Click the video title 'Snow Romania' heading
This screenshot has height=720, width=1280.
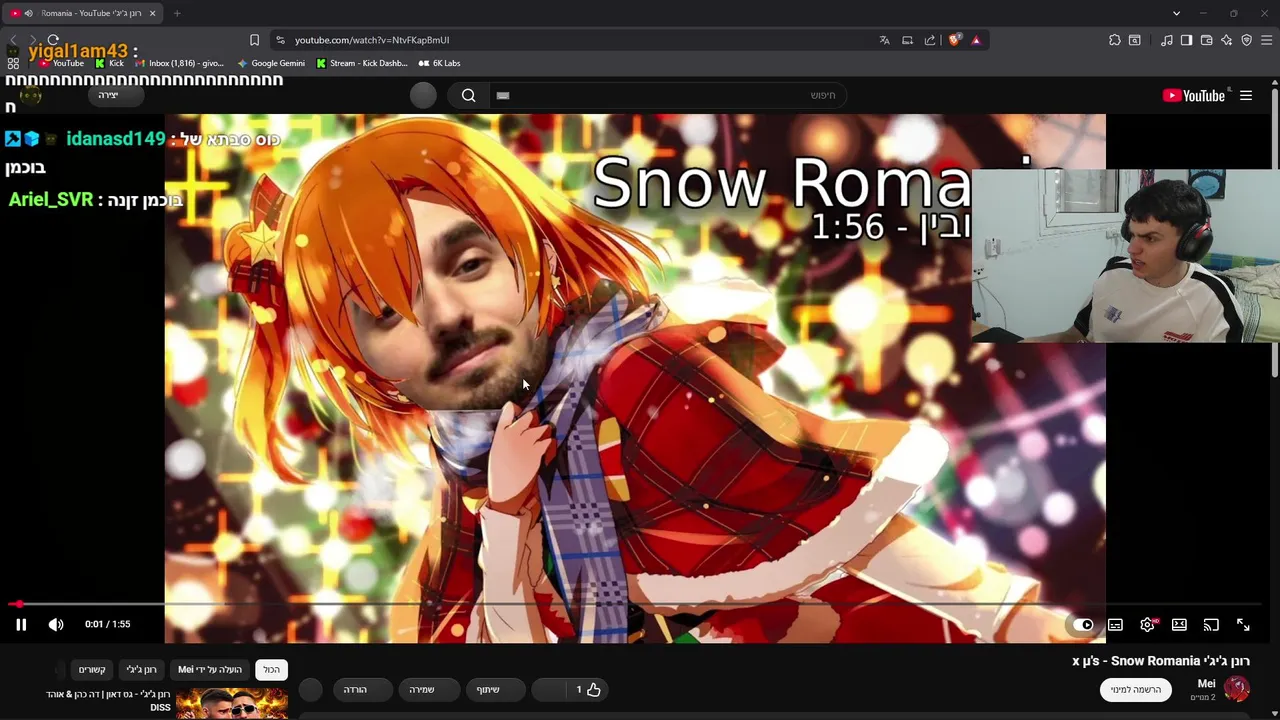coord(1160,661)
